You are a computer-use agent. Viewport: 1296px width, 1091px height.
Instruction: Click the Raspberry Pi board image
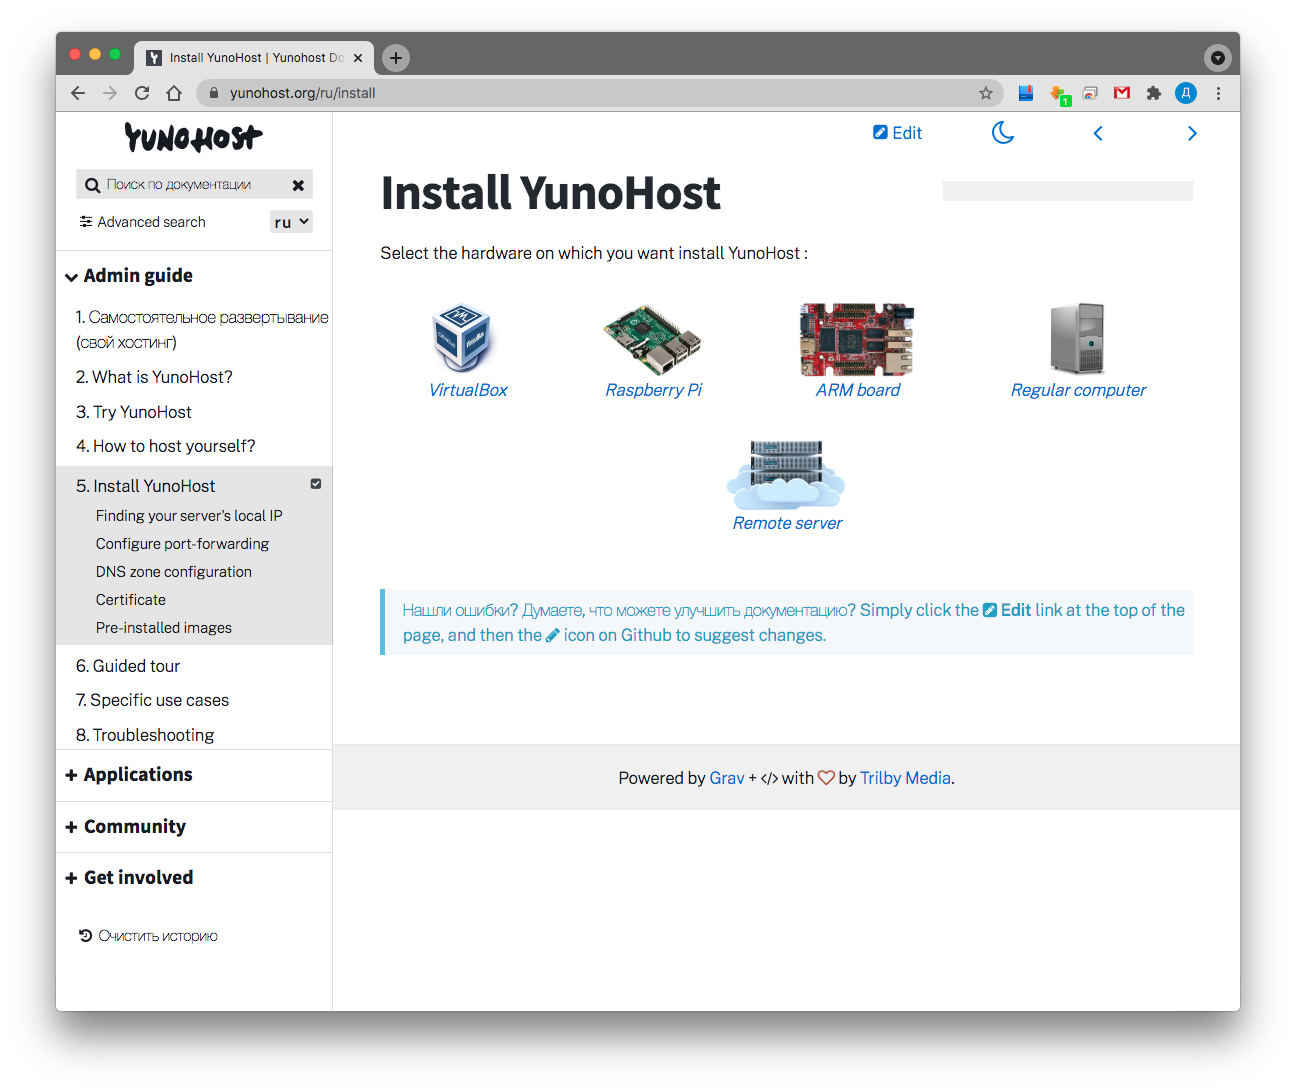click(653, 340)
